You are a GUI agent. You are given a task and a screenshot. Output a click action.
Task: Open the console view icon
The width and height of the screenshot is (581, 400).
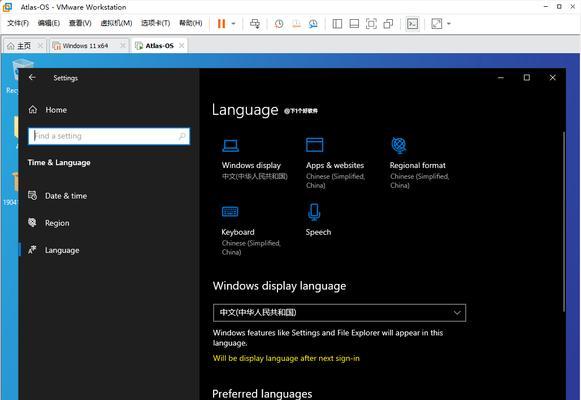412,24
